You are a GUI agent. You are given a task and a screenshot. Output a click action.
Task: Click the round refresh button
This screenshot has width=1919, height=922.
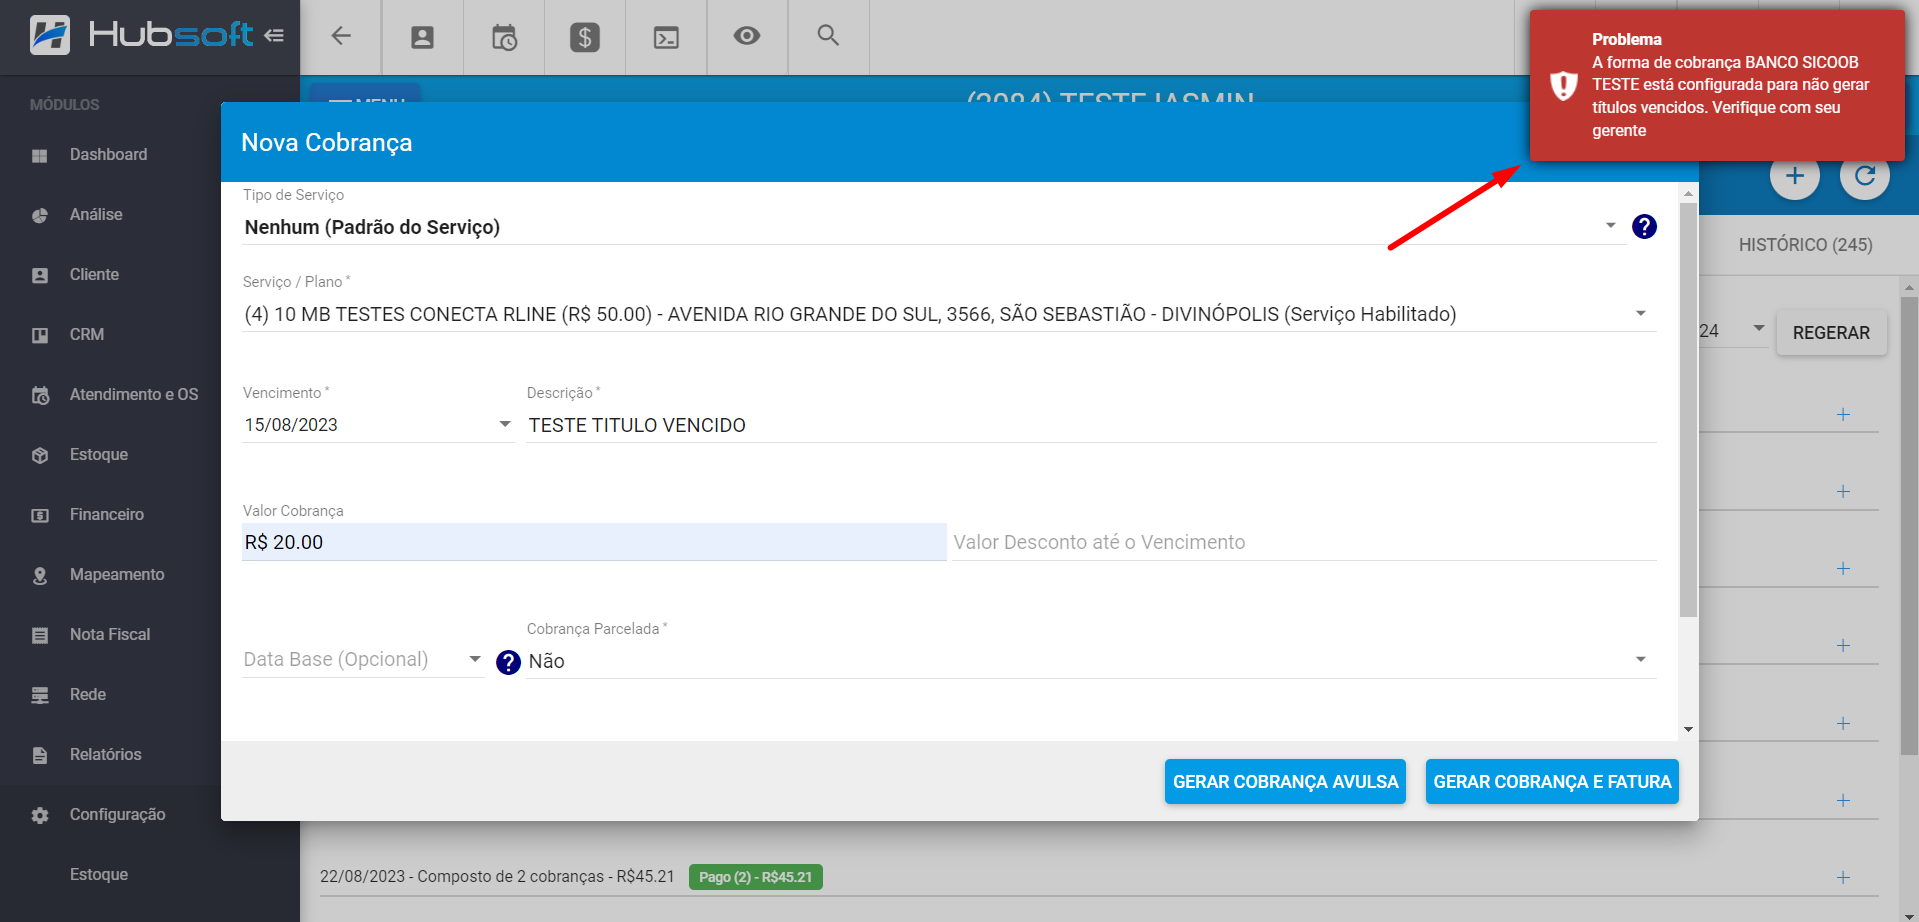point(1865,176)
